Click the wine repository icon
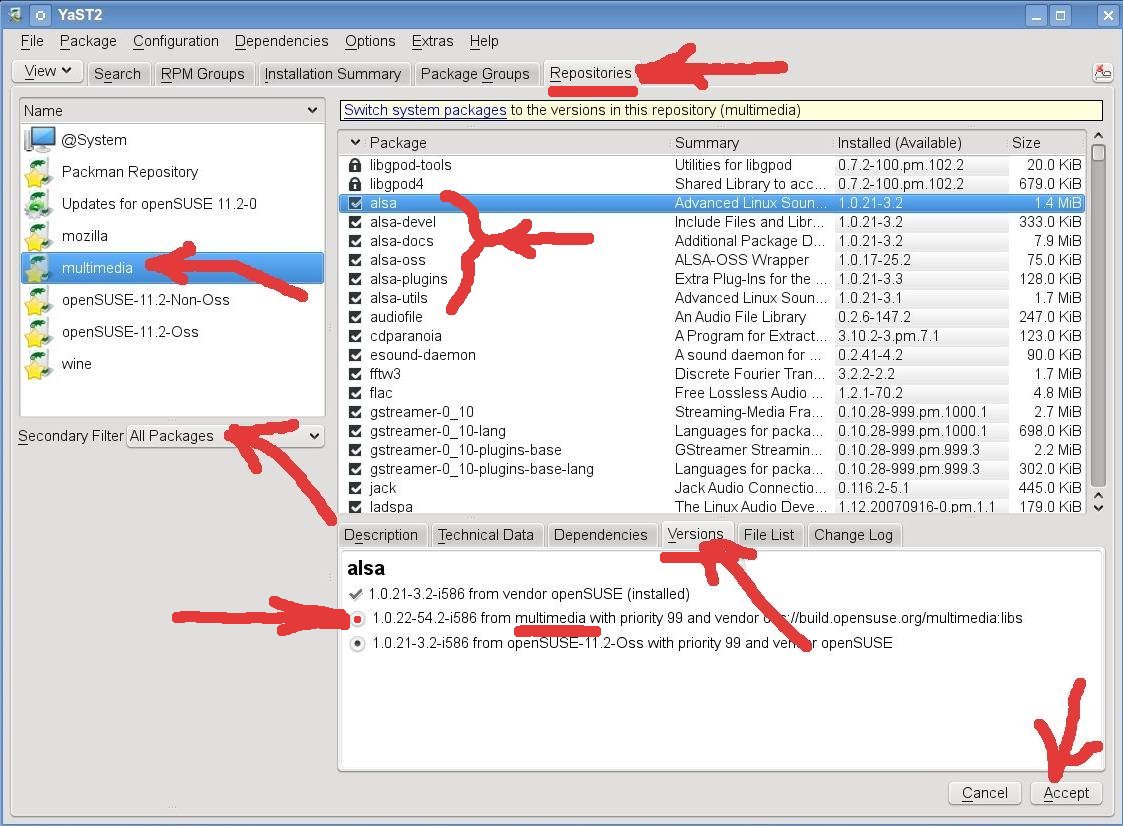This screenshot has width=1123, height=826. click(37, 364)
